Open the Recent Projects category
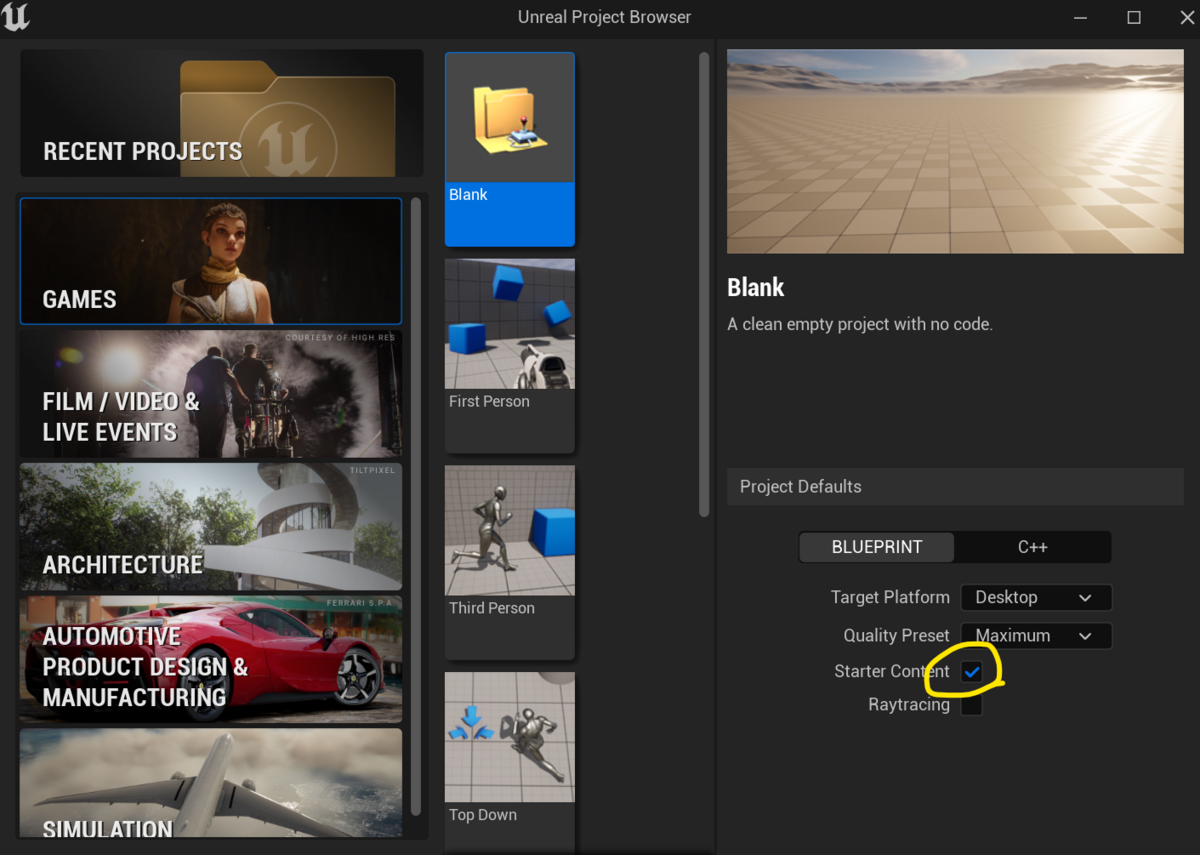Image resolution: width=1200 pixels, height=855 pixels. [x=221, y=114]
